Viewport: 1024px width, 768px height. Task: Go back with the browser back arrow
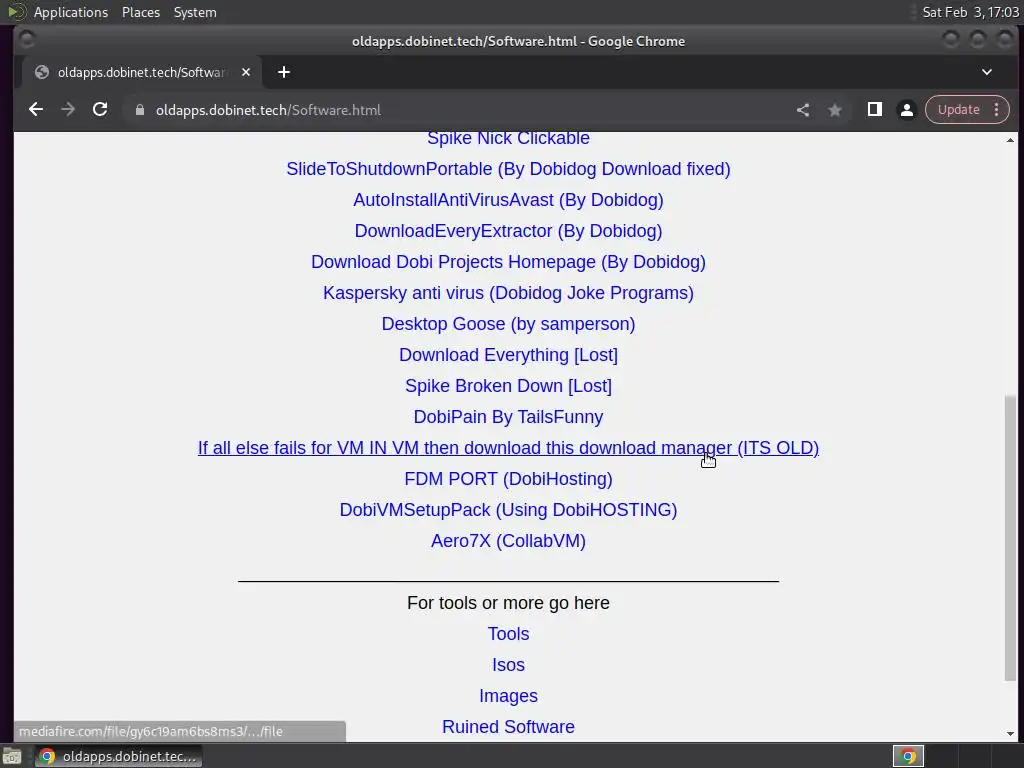(36, 110)
